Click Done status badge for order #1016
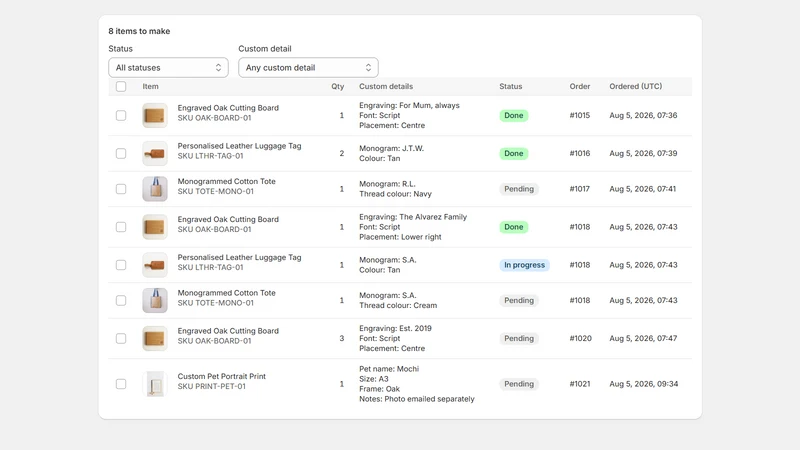The height and width of the screenshot is (450, 800). click(514, 154)
